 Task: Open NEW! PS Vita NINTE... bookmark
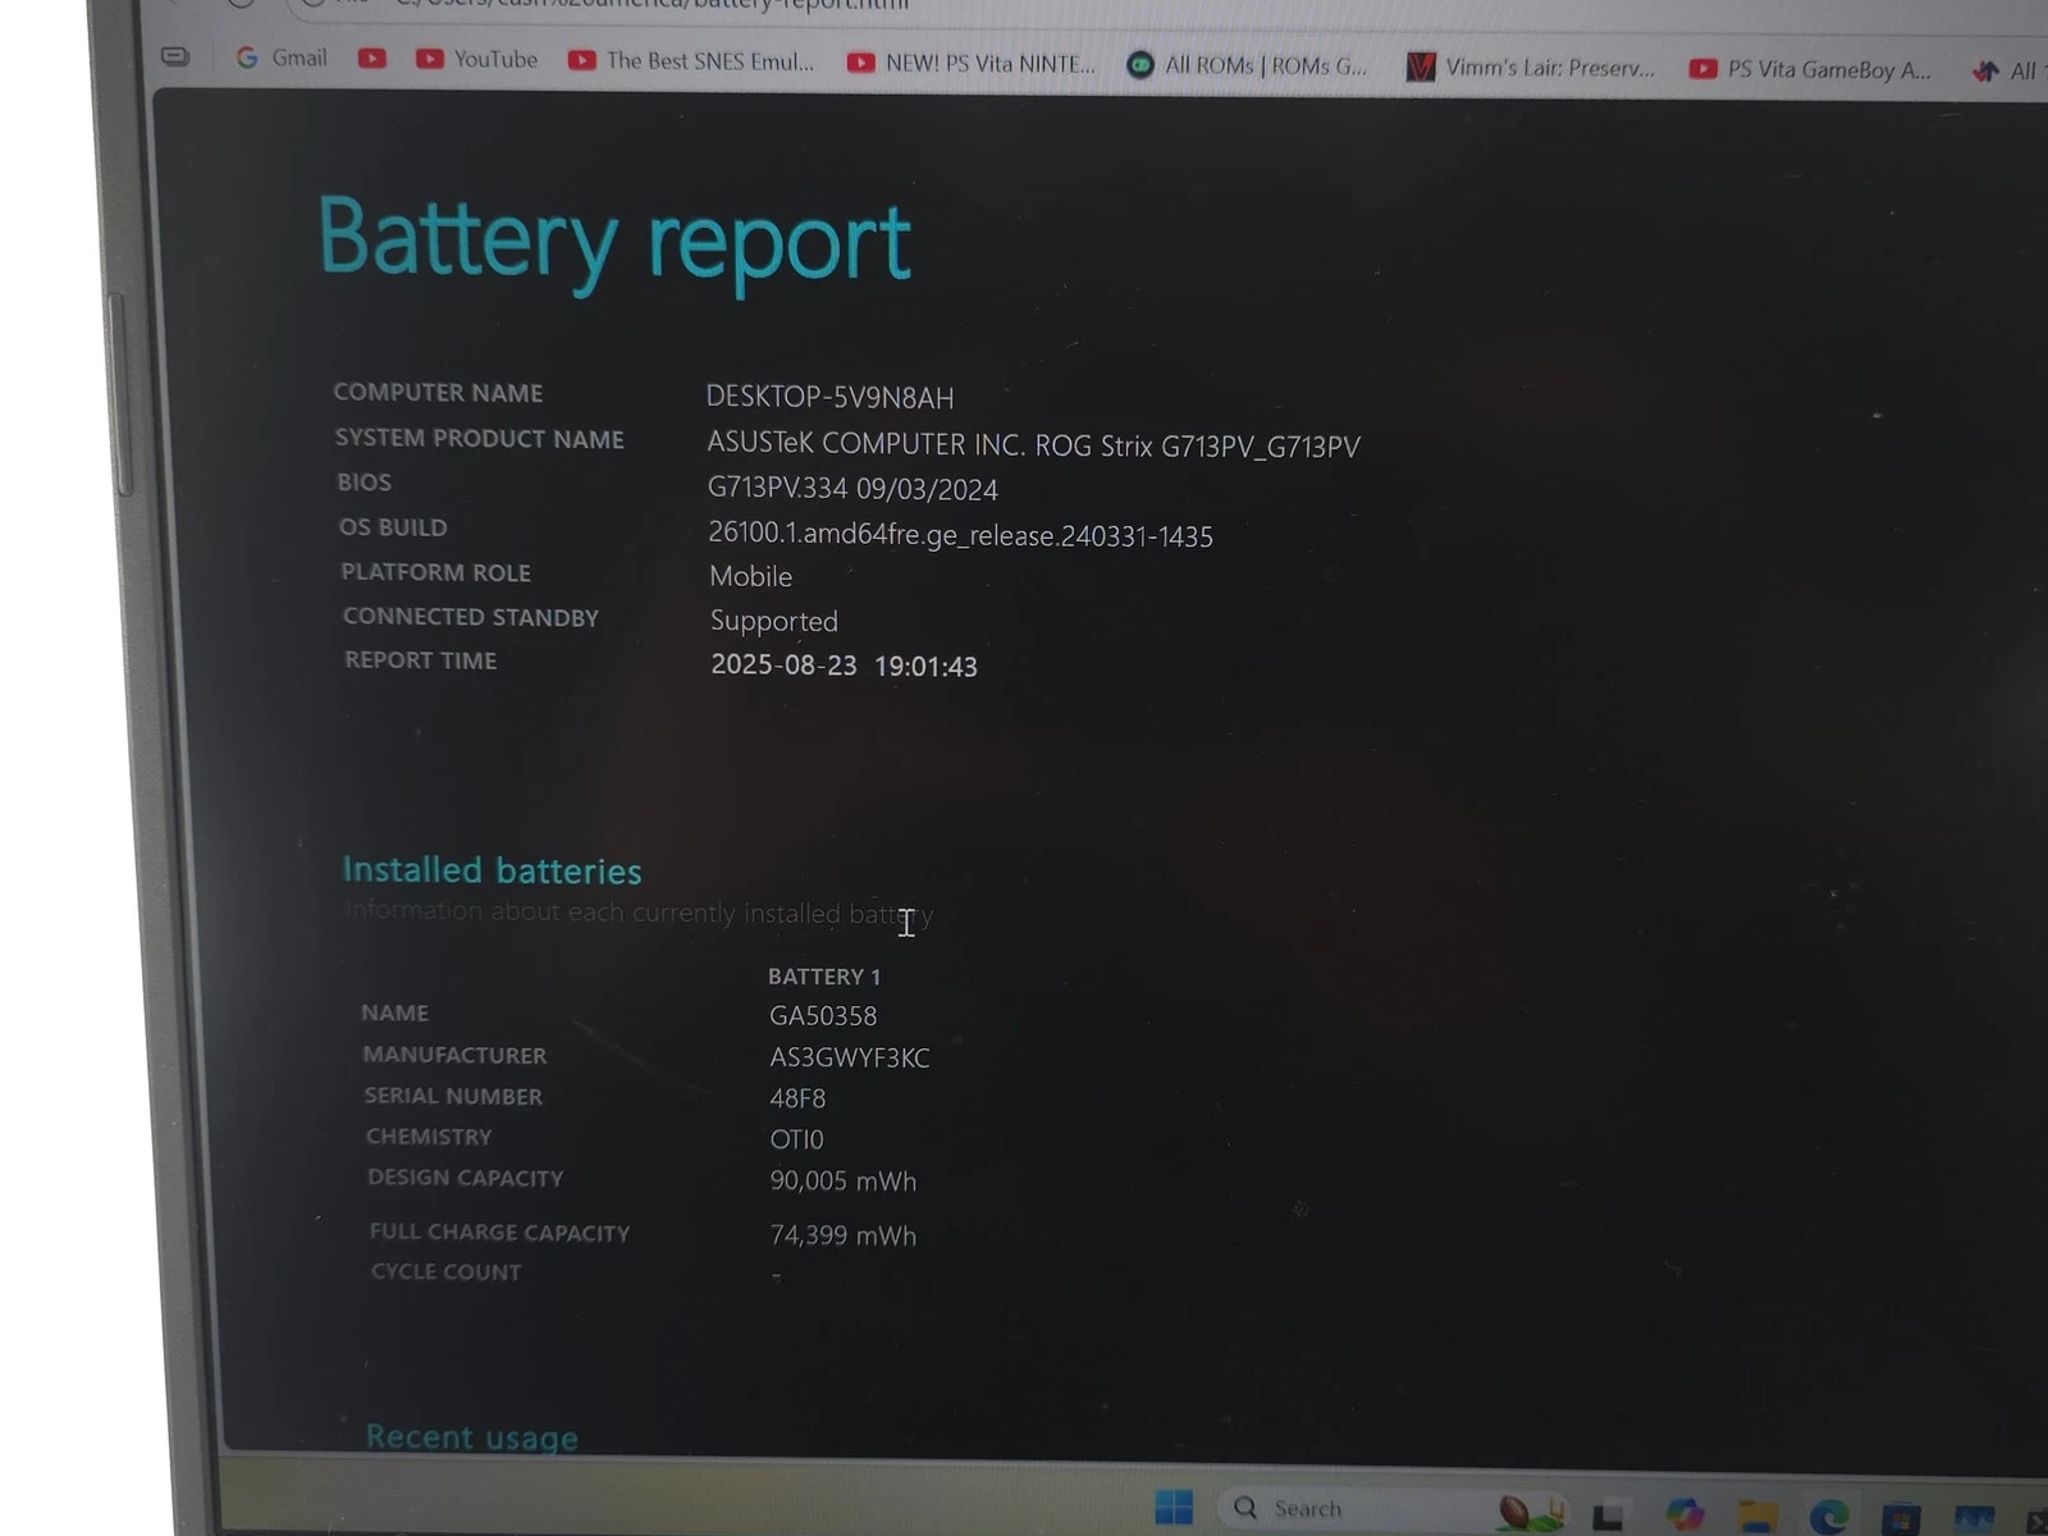970,63
